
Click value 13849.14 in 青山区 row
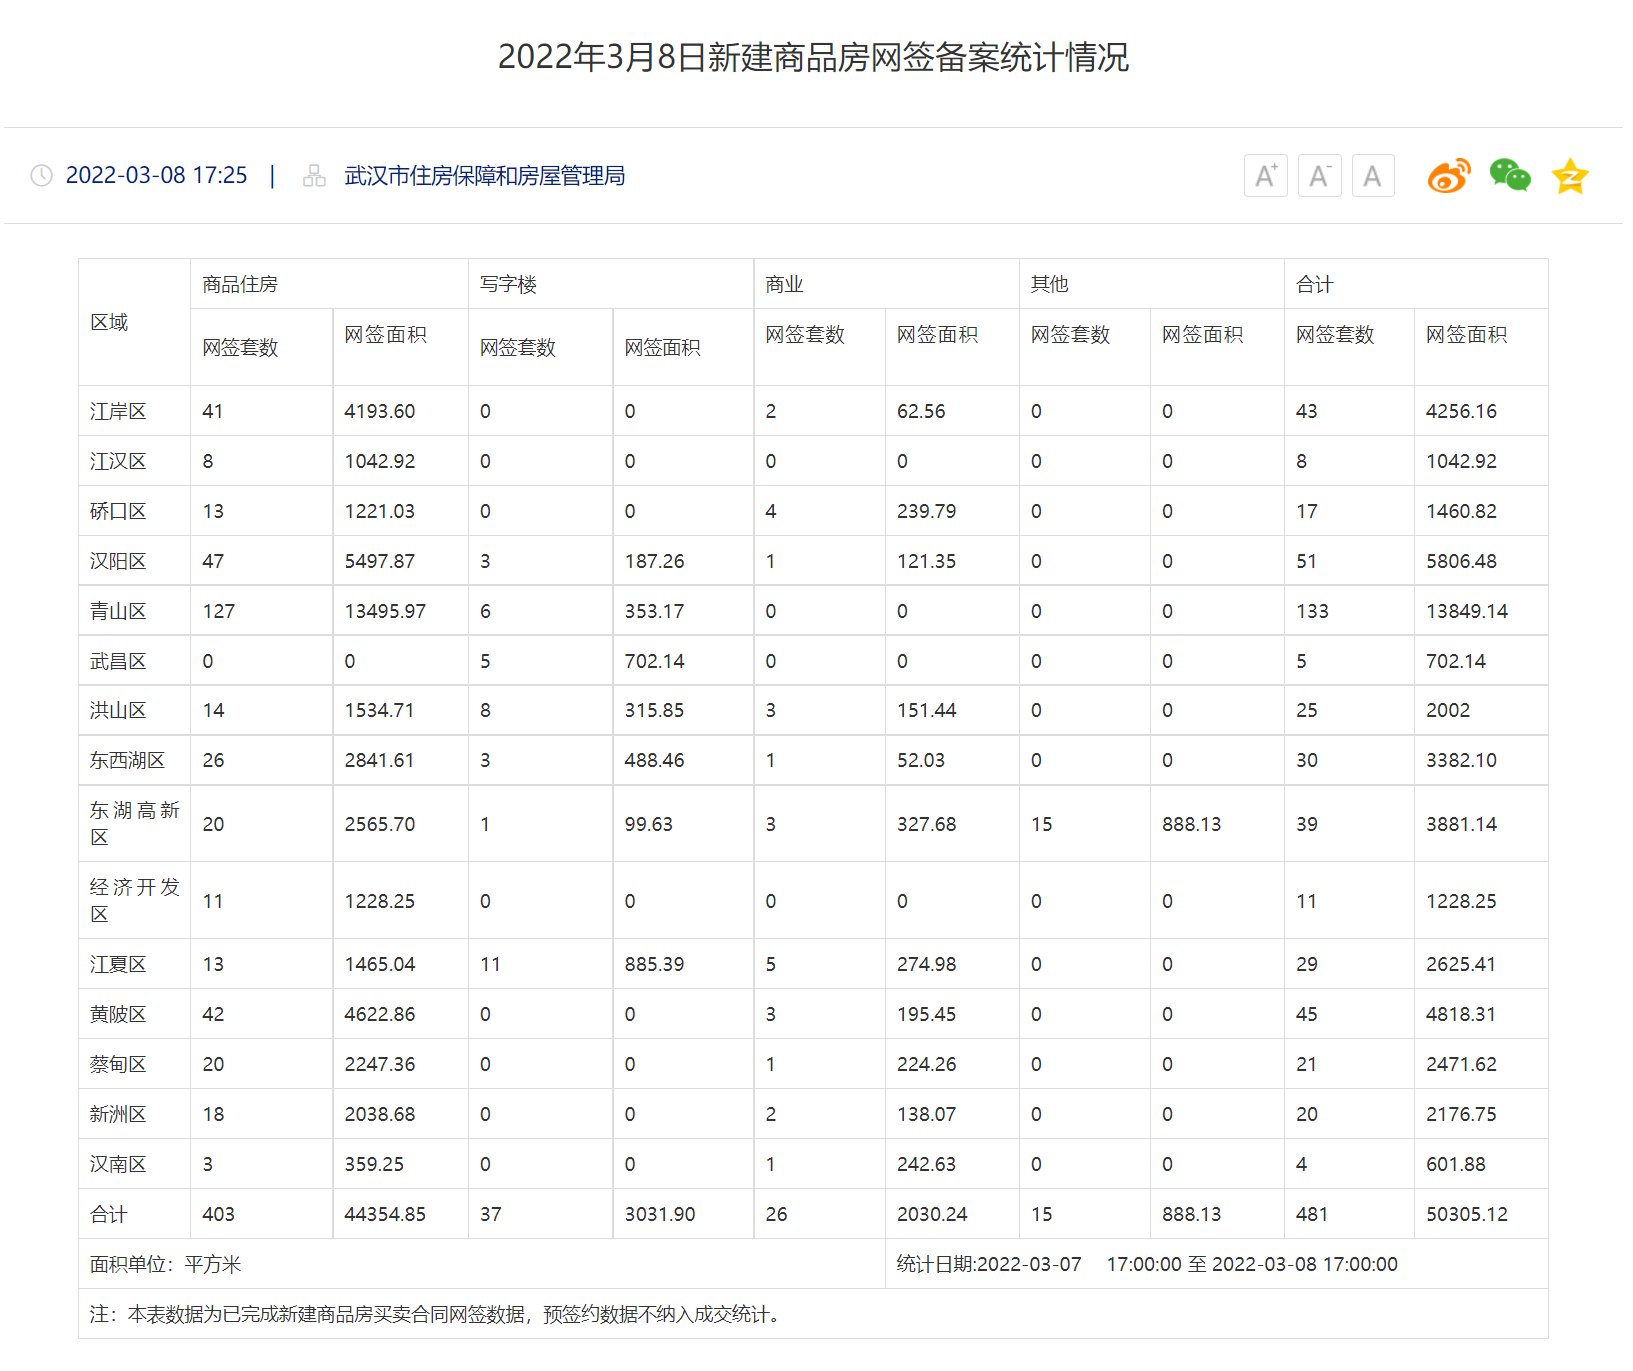coord(1467,611)
